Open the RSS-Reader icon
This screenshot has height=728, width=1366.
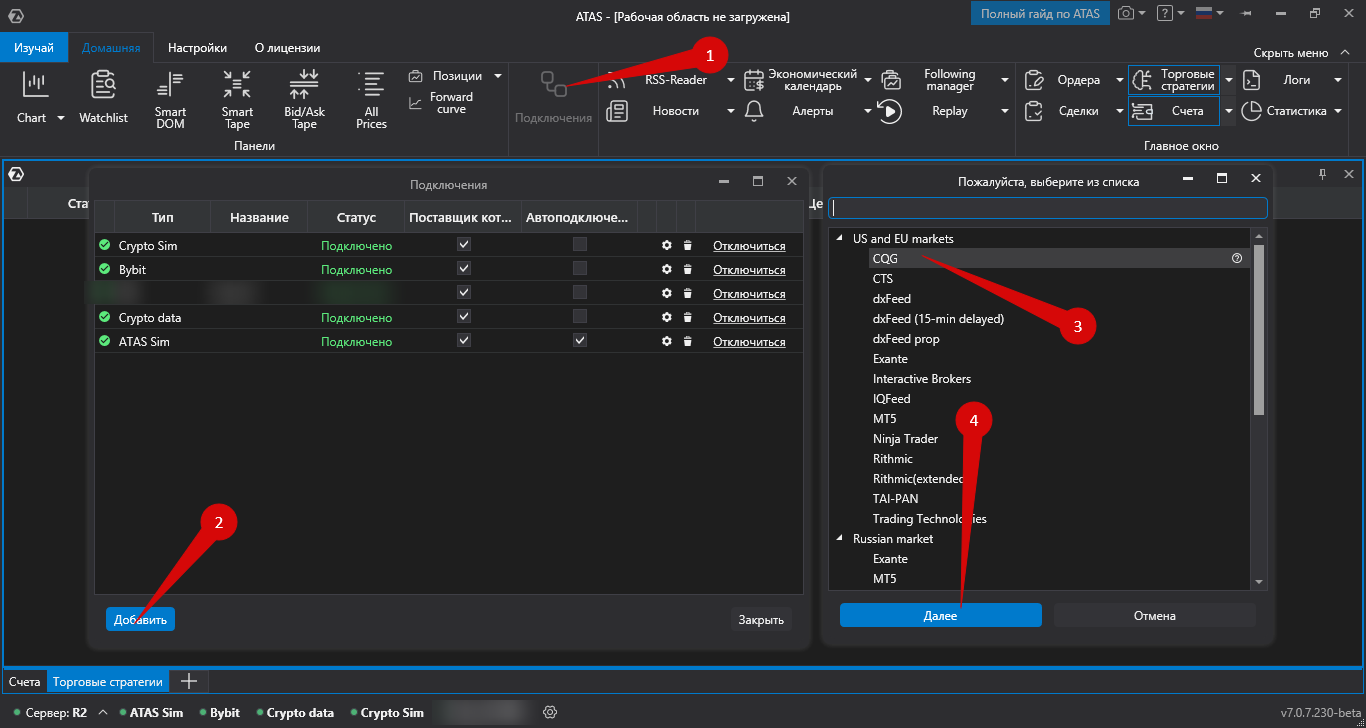(x=616, y=80)
